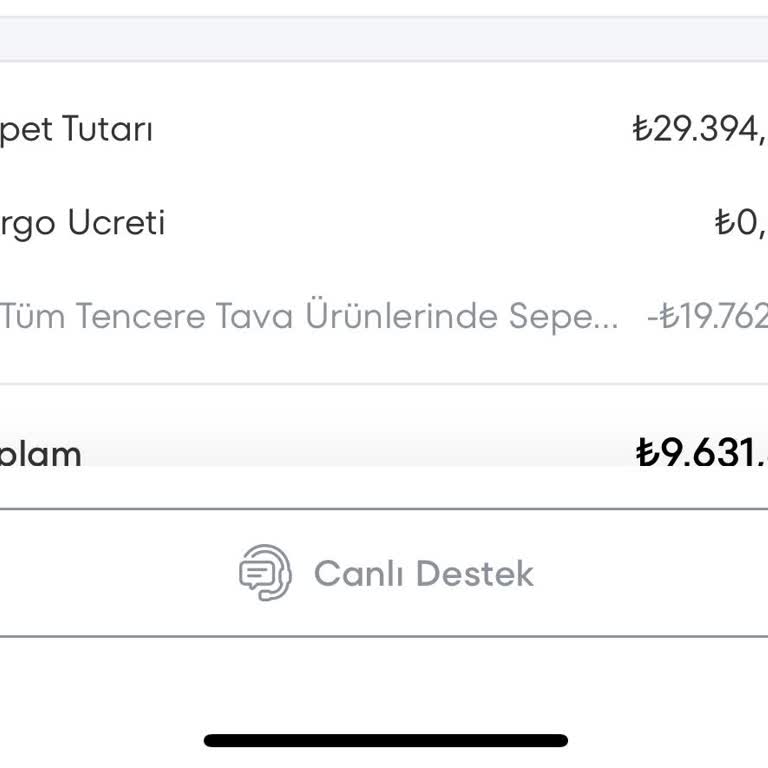This screenshot has width=768, height=768.
Task: Click the Turkish lira symbol before 29.394
Action: pyautogui.click(x=642, y=129)
